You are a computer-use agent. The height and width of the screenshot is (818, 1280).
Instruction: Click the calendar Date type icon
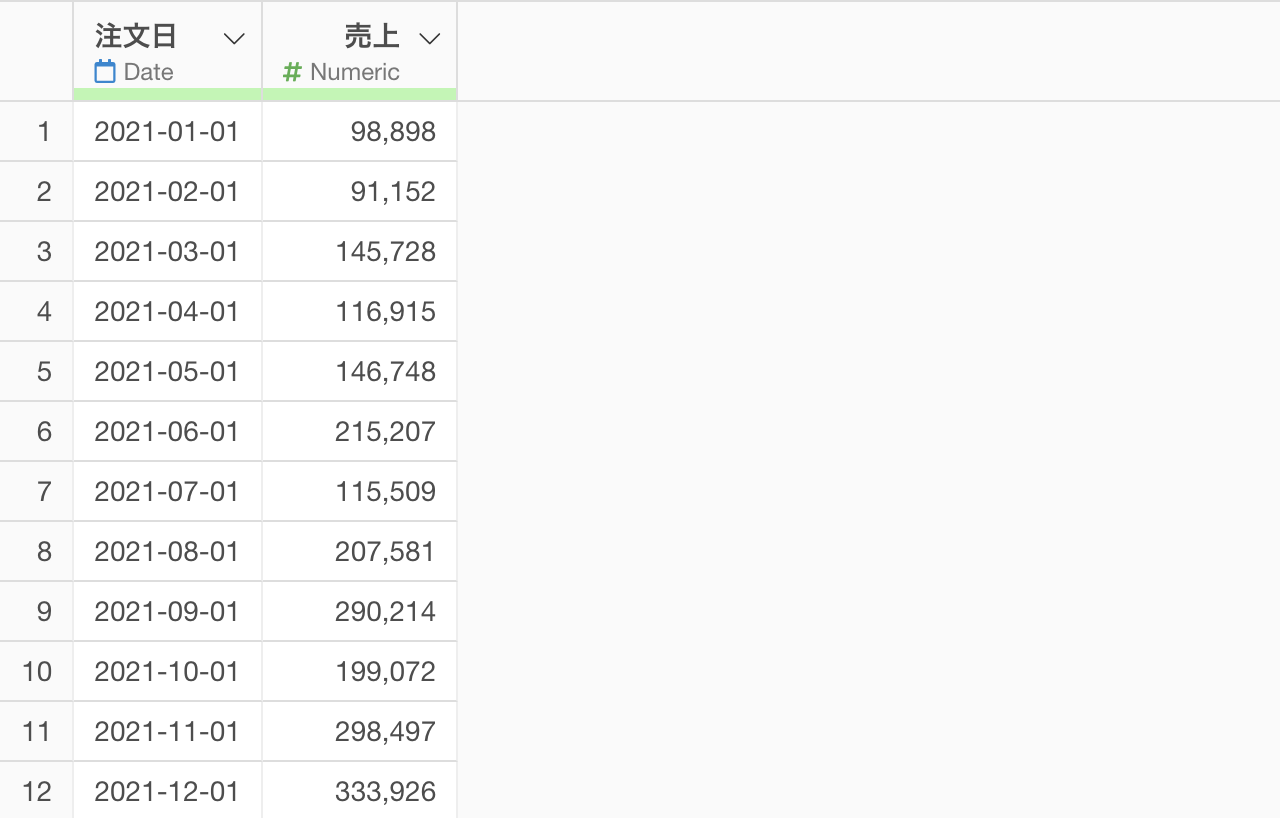[x=105, y=71]
